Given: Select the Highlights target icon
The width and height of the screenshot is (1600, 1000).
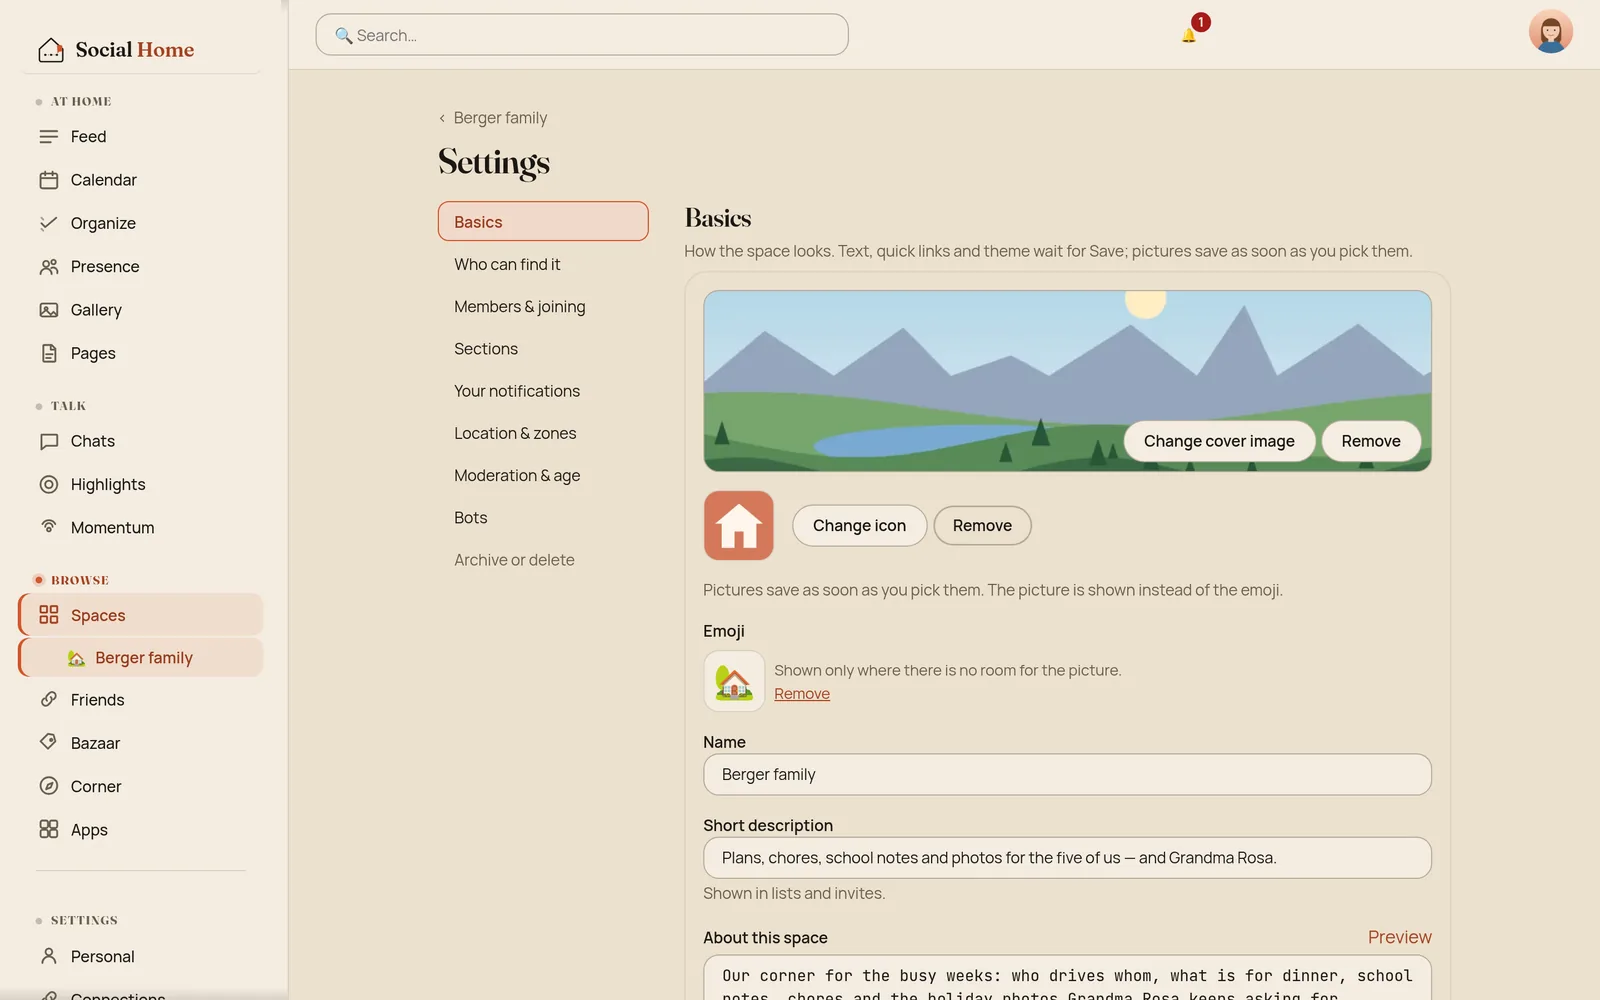Looking at the screenshot, I should point(48,484).
